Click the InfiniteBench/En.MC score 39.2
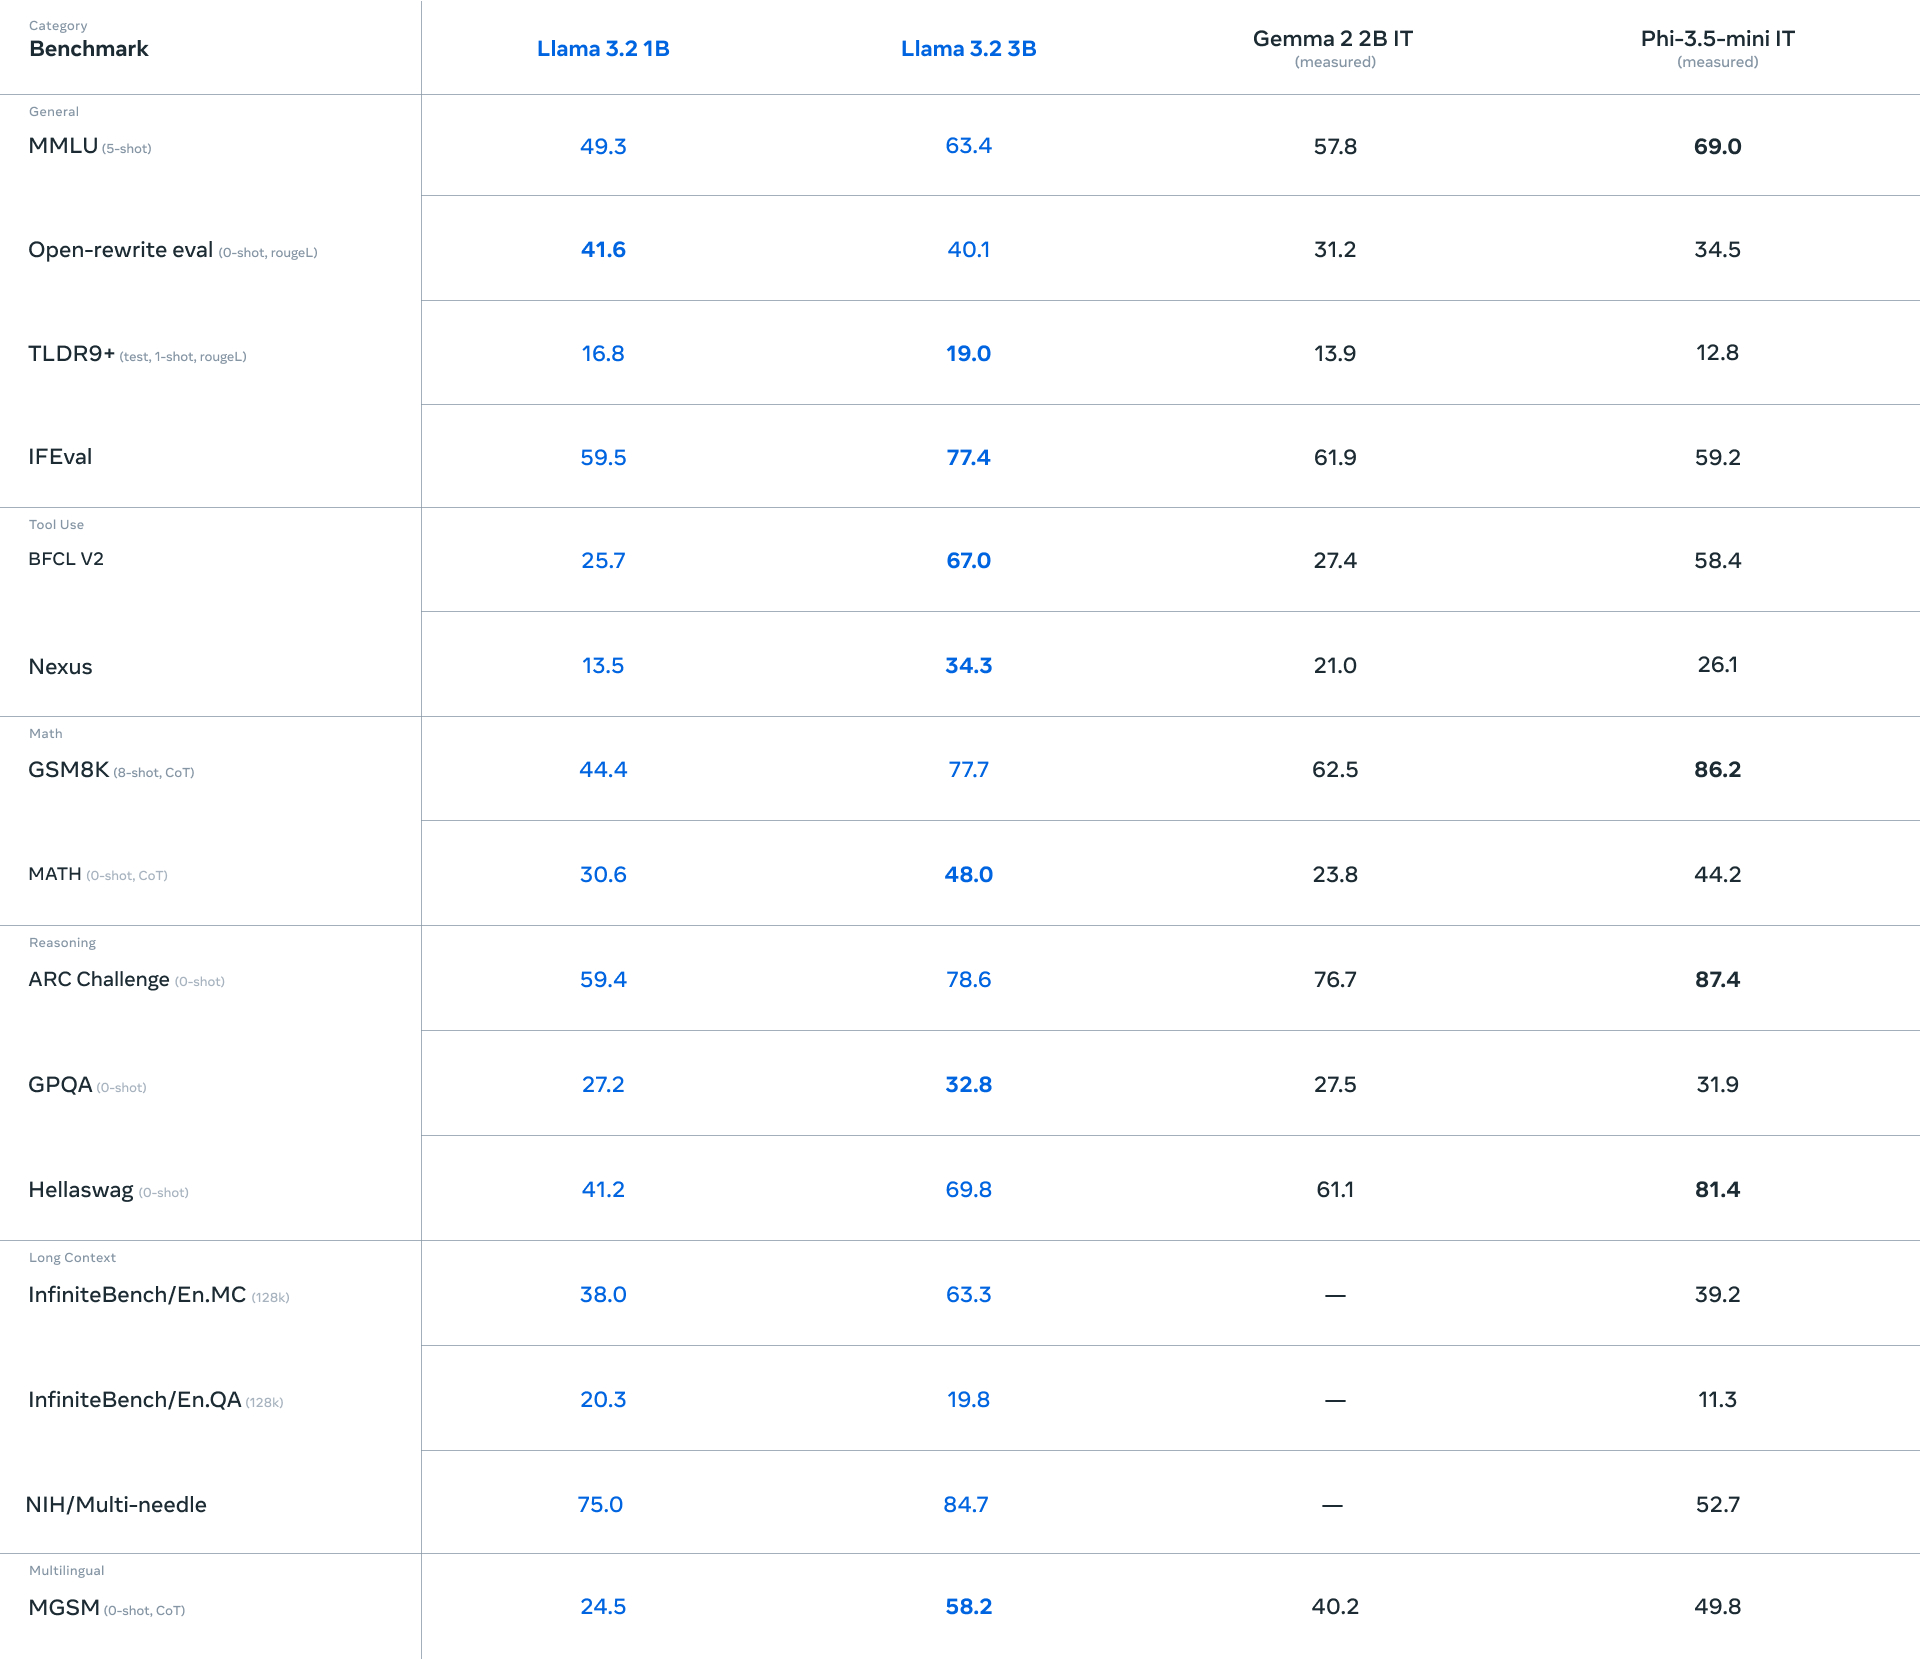The width and height of the screenshot is (1920, 1659). click(x=1717, y=1295)
